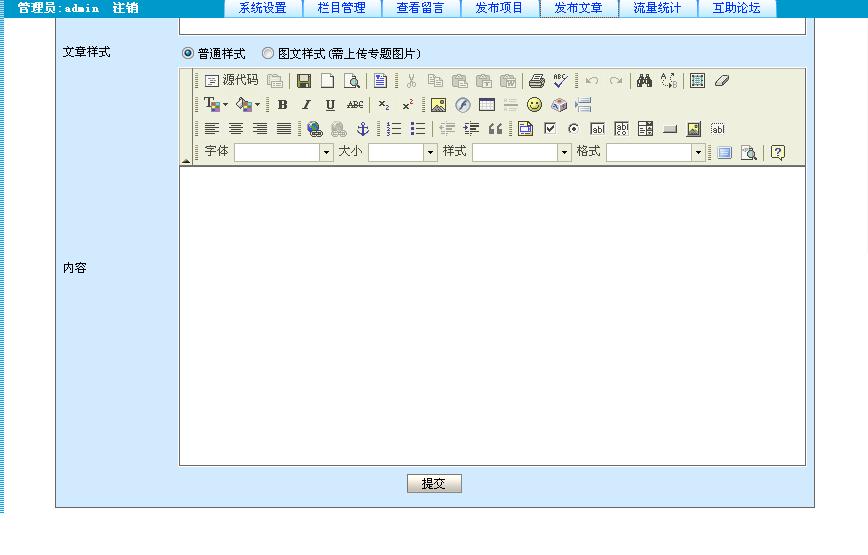Click the Find binoculars icon
The image size is (868, 555).
[644, 81]
